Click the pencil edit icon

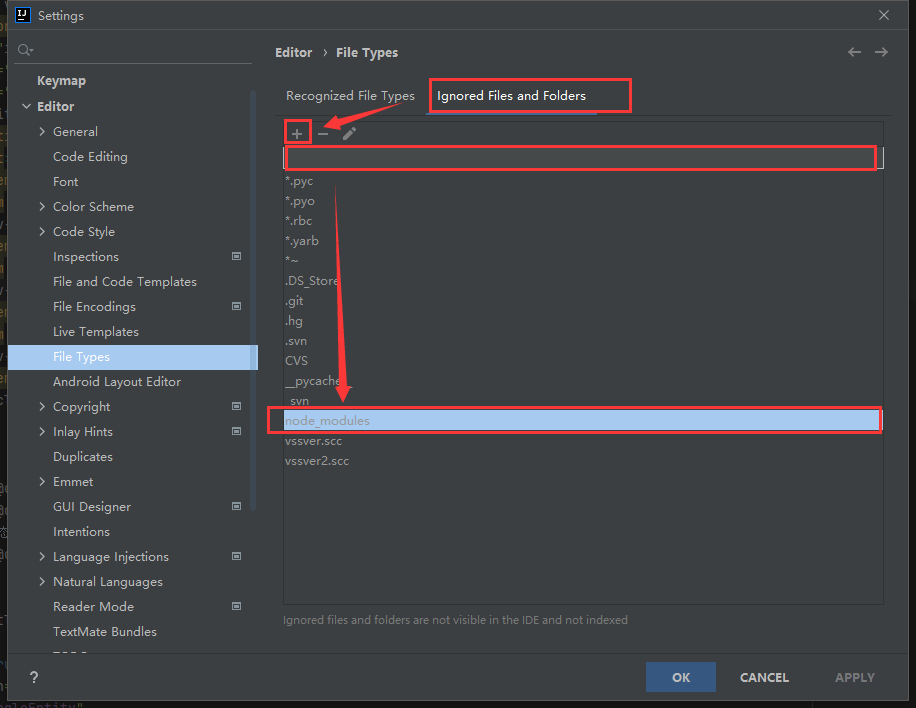349,134
